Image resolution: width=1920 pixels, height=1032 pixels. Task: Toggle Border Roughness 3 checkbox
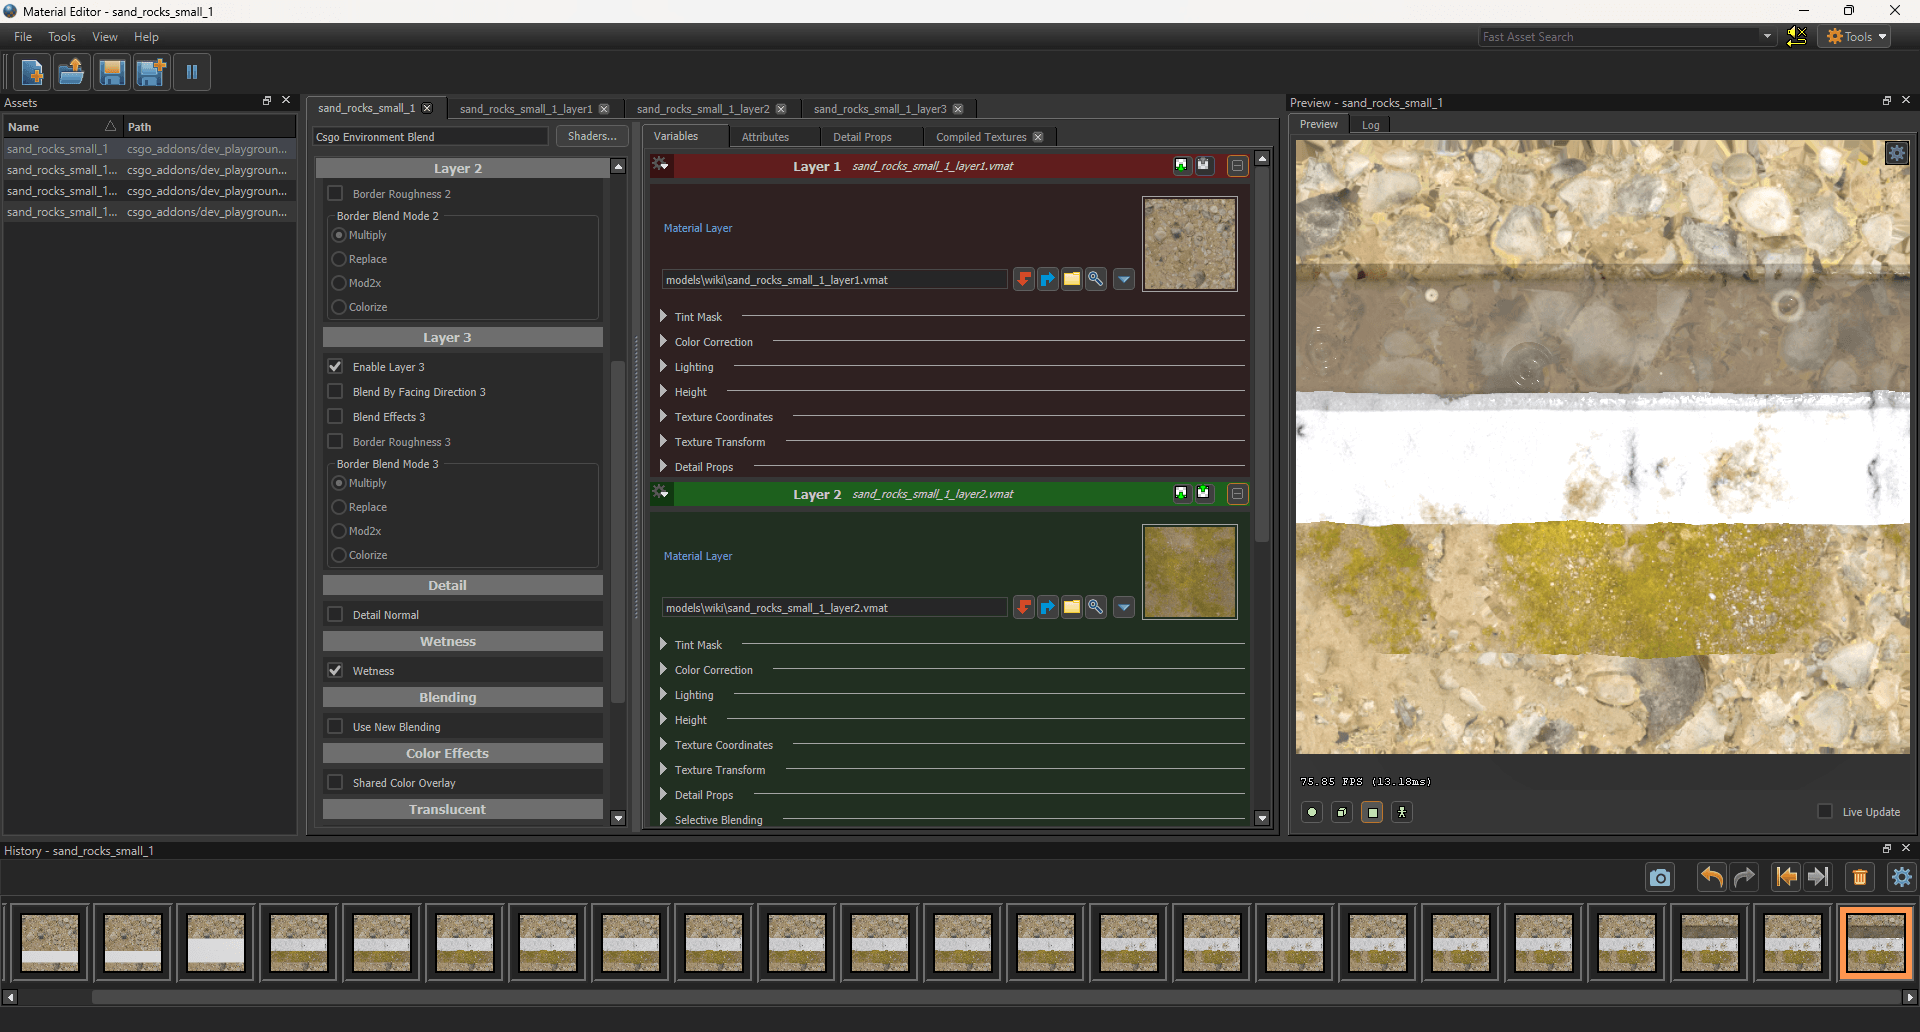[x=335, y=441]
